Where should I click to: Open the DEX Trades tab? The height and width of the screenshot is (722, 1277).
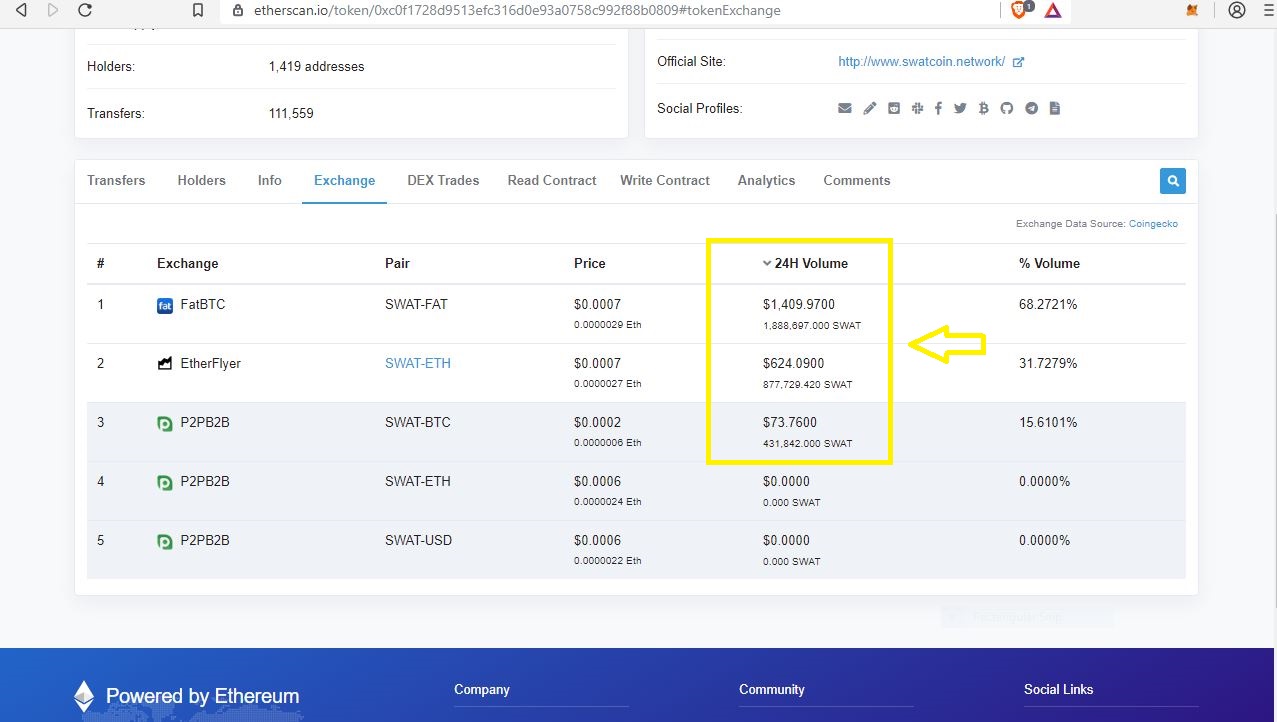click(443, 181)
